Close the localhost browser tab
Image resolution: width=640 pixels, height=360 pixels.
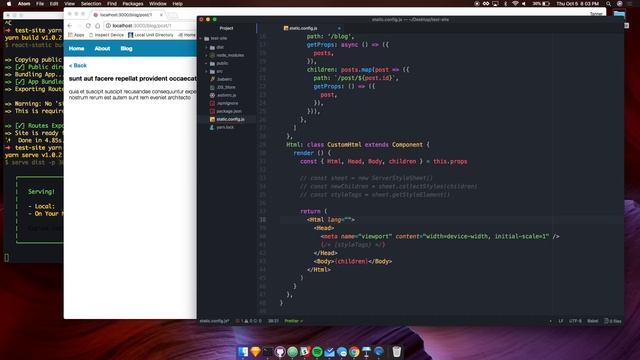(x=161, y=15)
